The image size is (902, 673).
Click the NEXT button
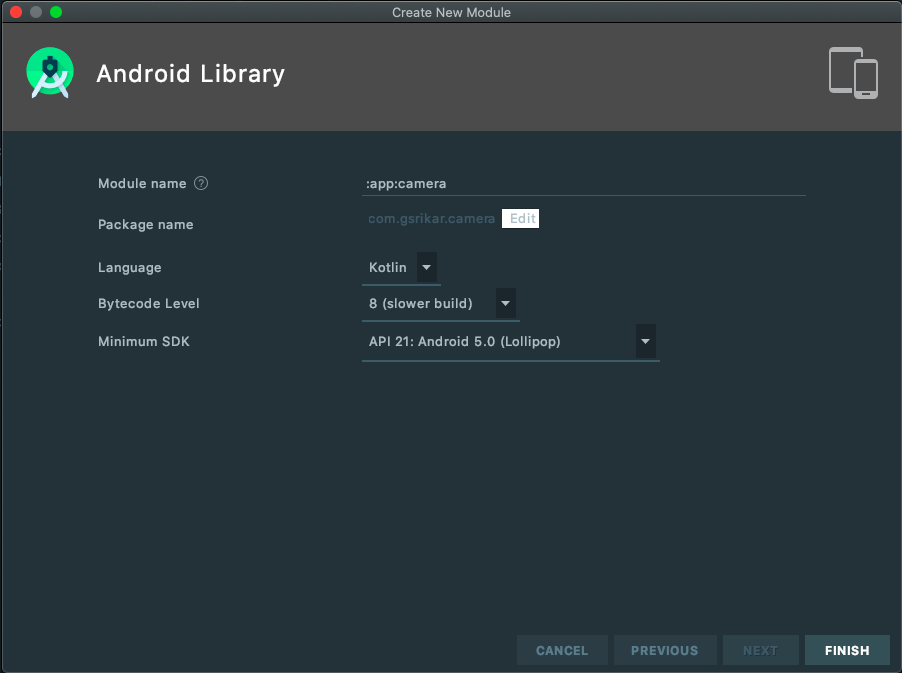760,650
